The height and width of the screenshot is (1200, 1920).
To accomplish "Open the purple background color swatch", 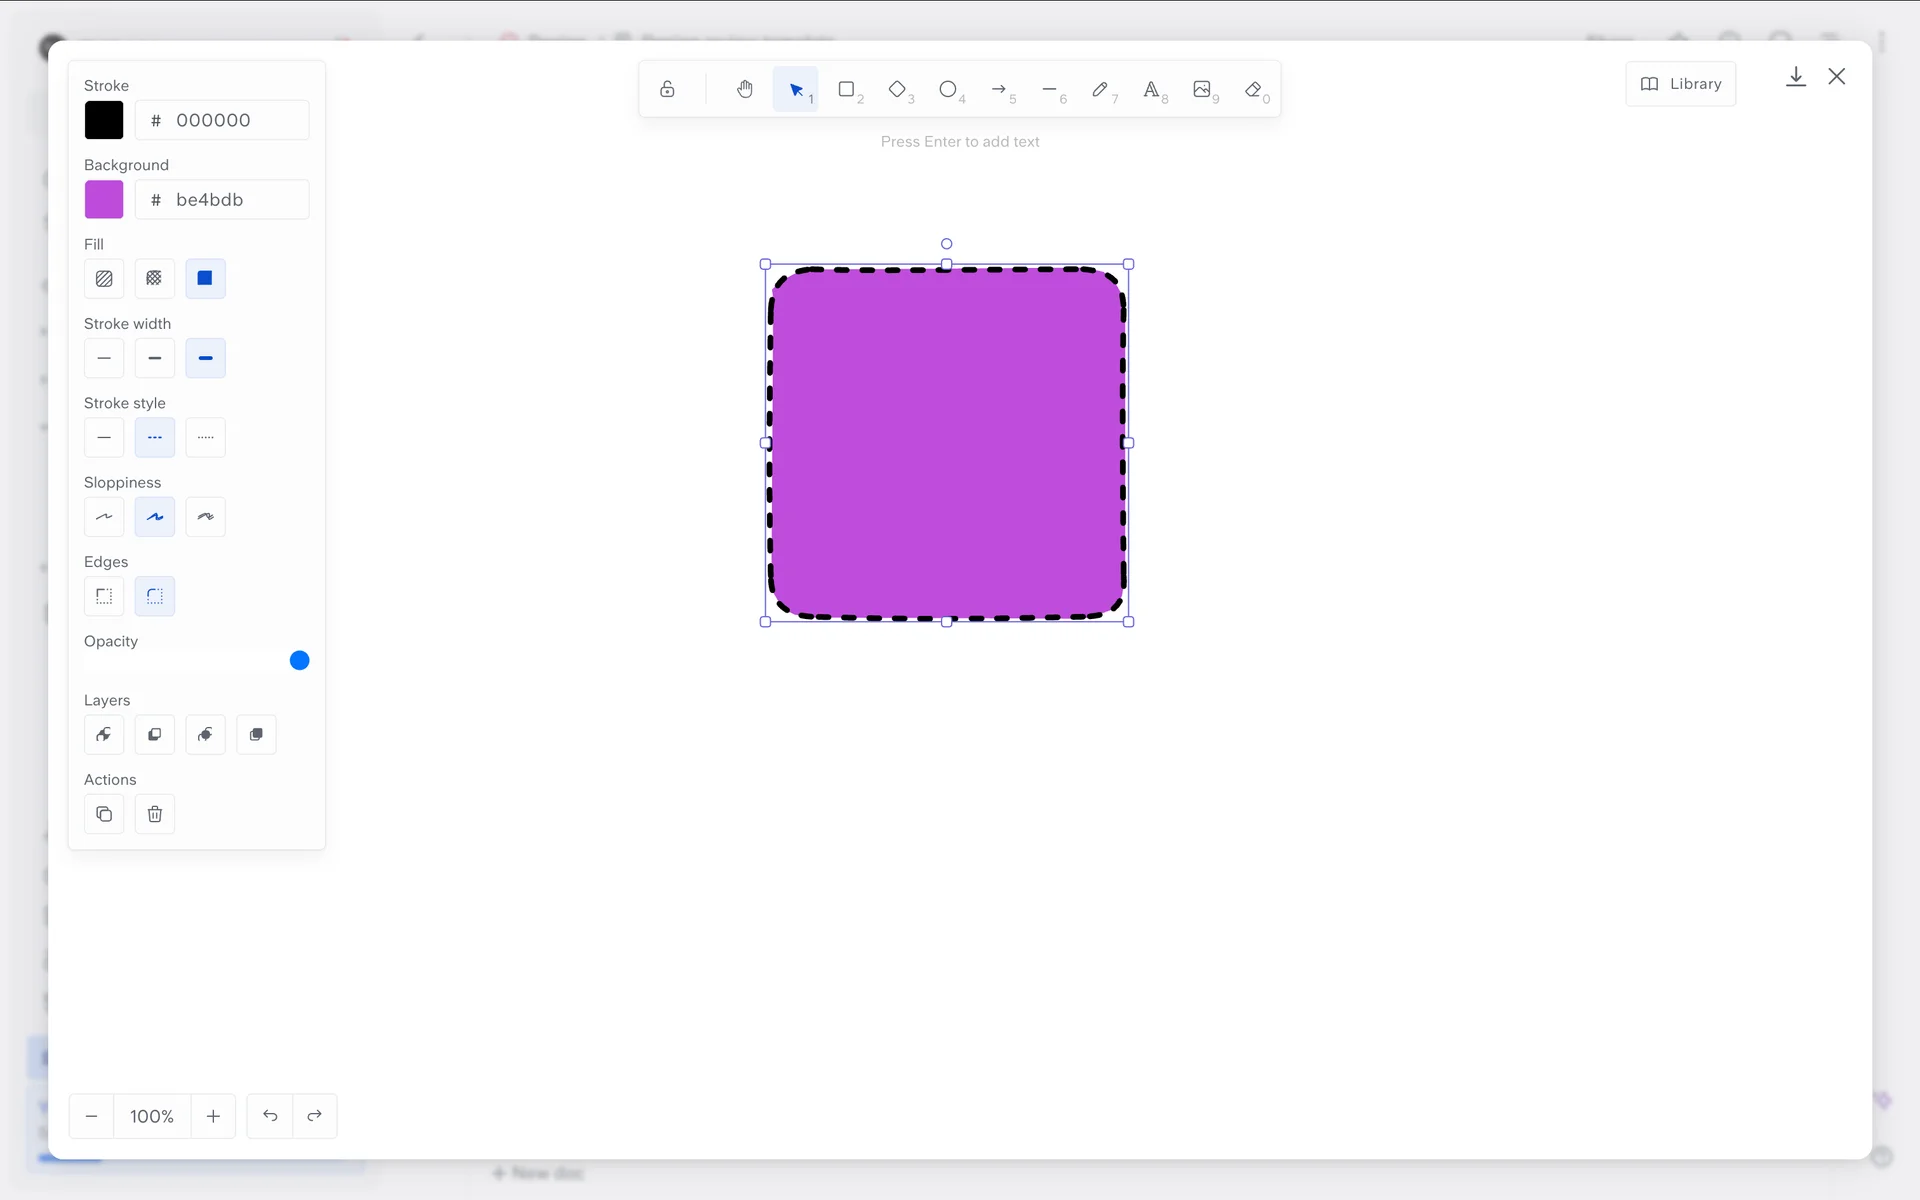I will [x=104, y=200].
